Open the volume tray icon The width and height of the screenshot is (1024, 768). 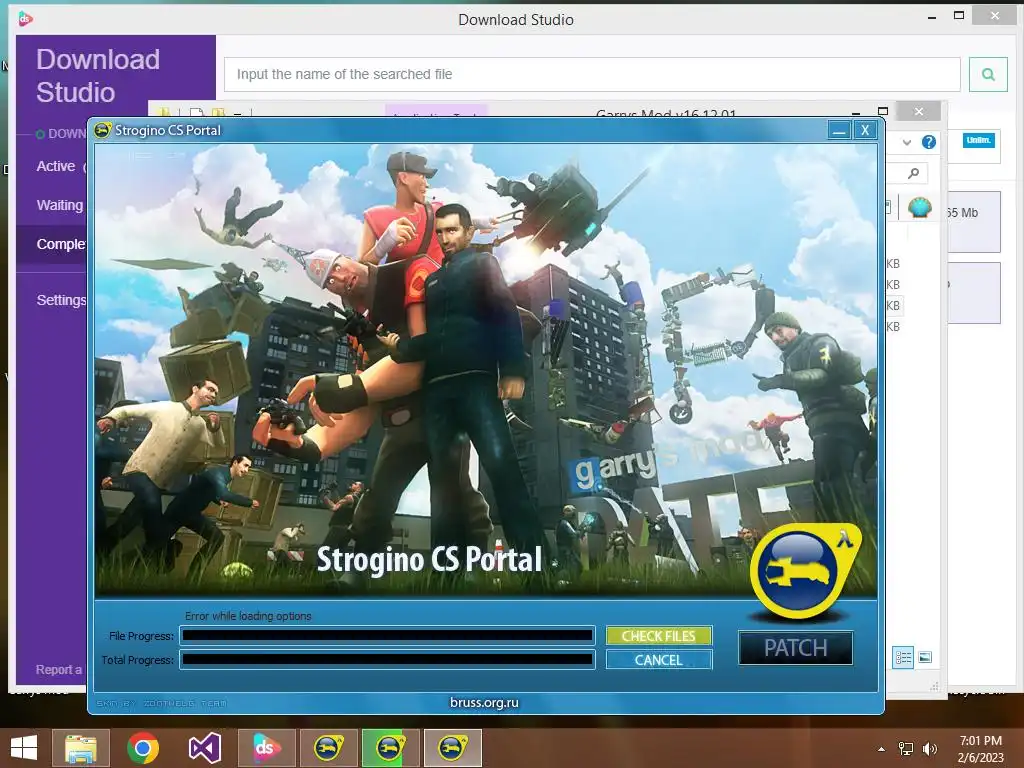(x=929, y=749)
